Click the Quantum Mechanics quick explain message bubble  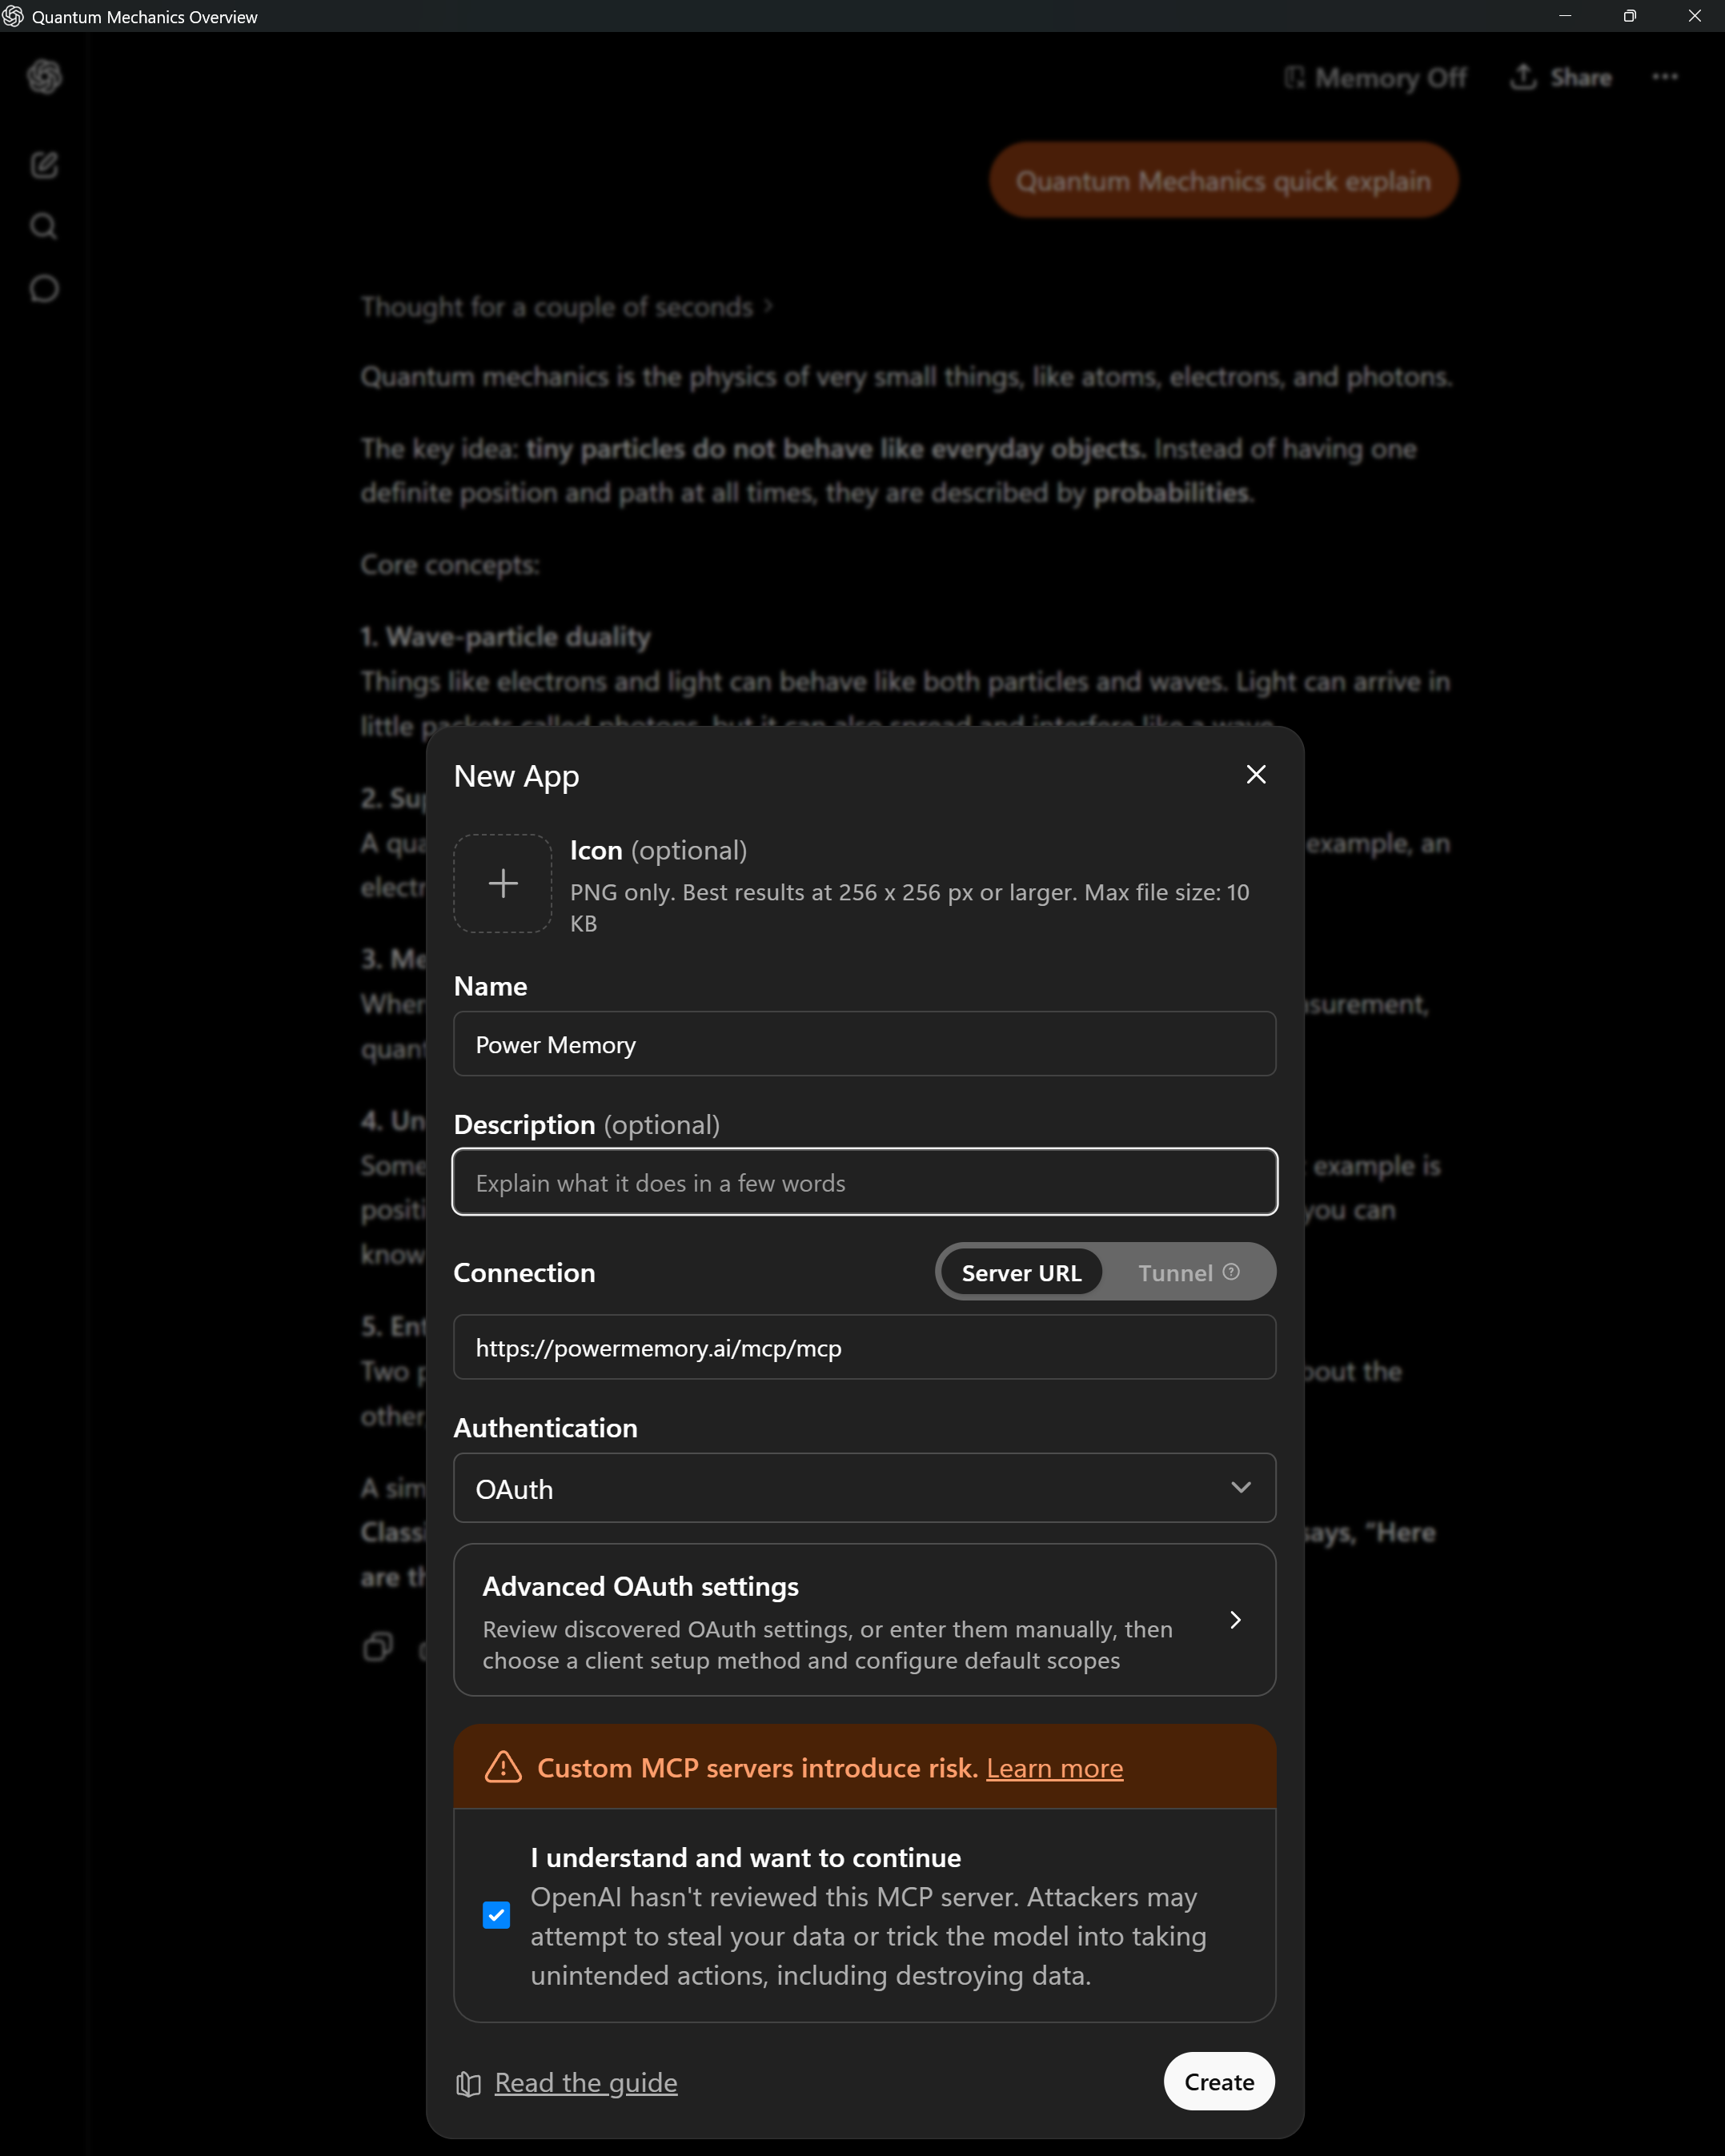click(1223, 181)
